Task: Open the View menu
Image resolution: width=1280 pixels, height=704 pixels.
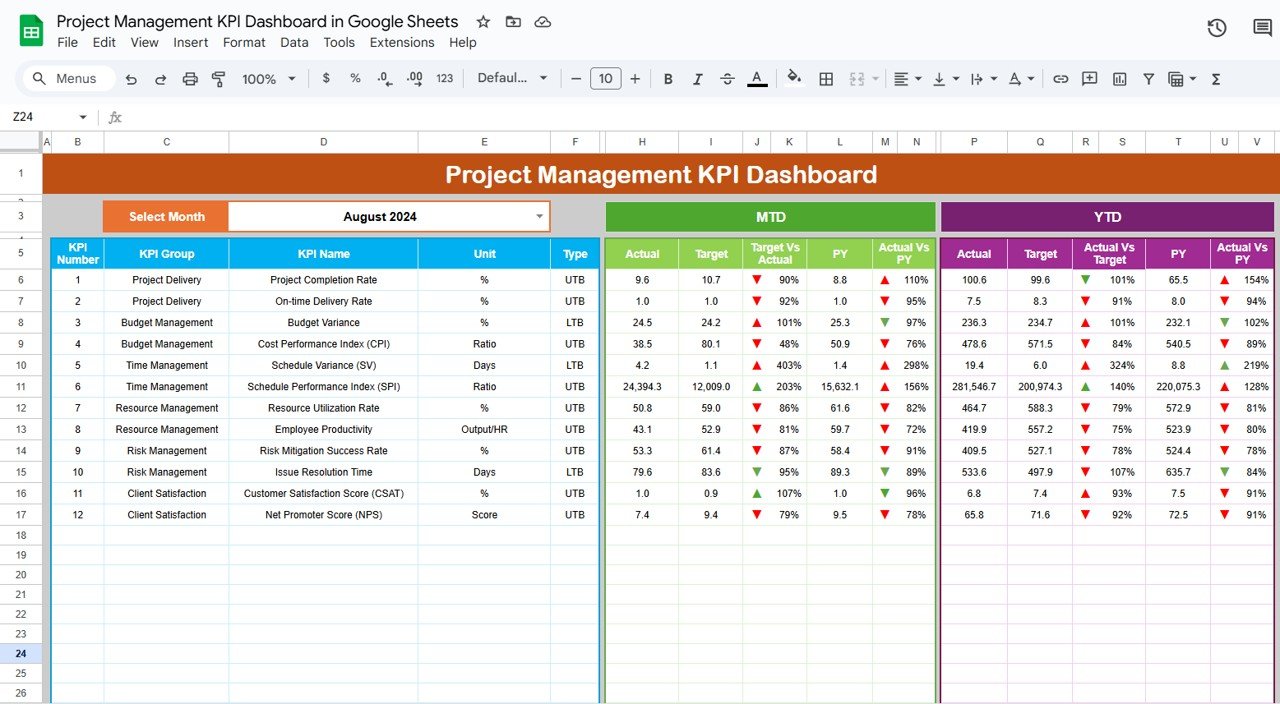Action: pyautogui.click(x=144, y=43)
